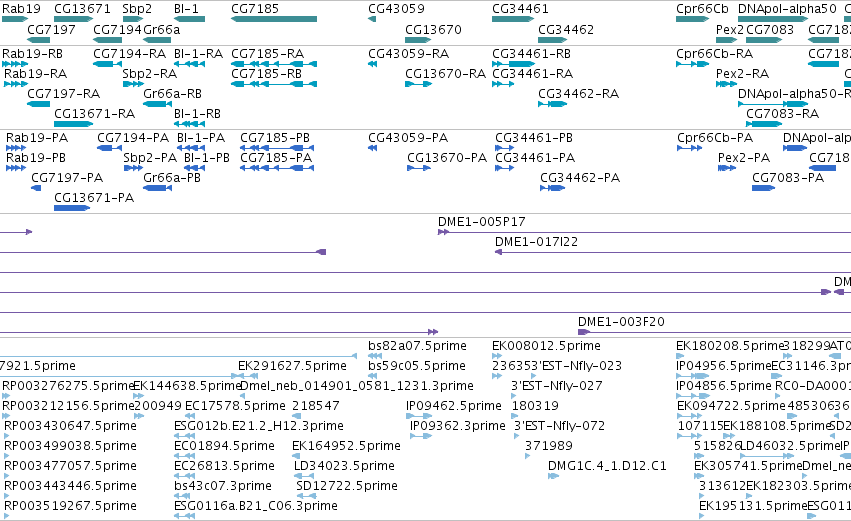Click transcript CG13670-RA

445,74
